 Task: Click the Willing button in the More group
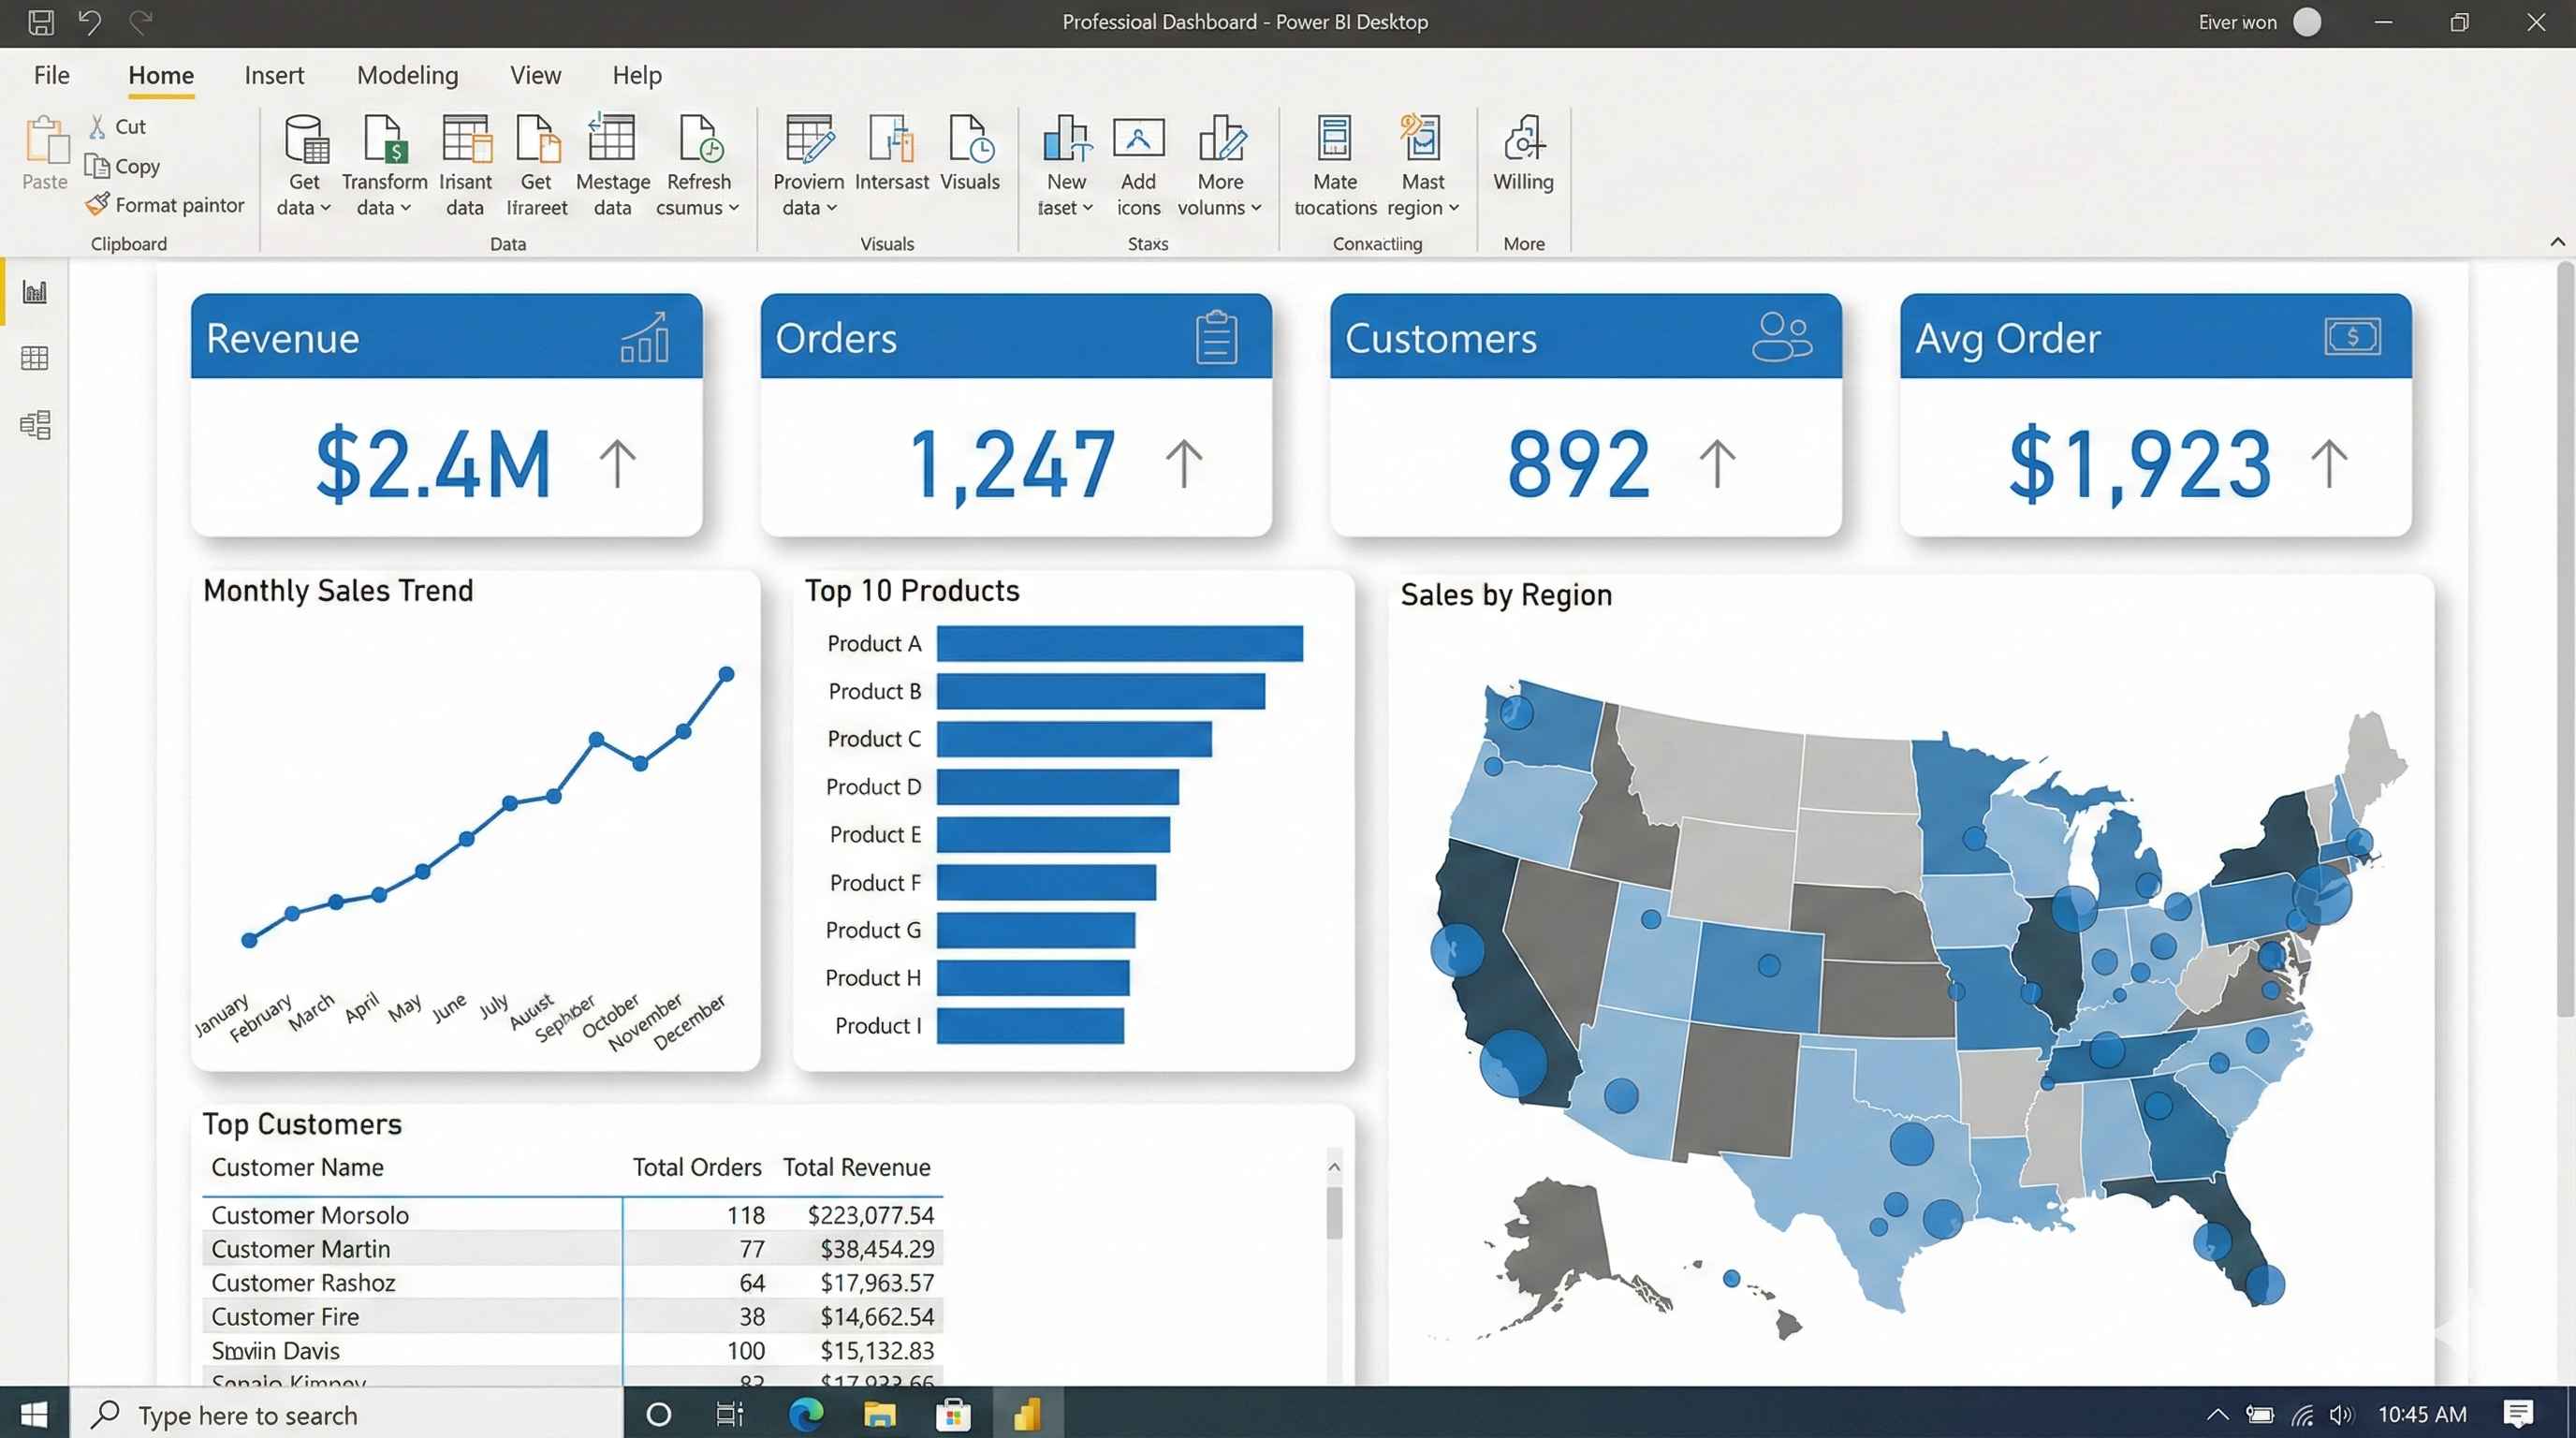tap(1522, 158)
